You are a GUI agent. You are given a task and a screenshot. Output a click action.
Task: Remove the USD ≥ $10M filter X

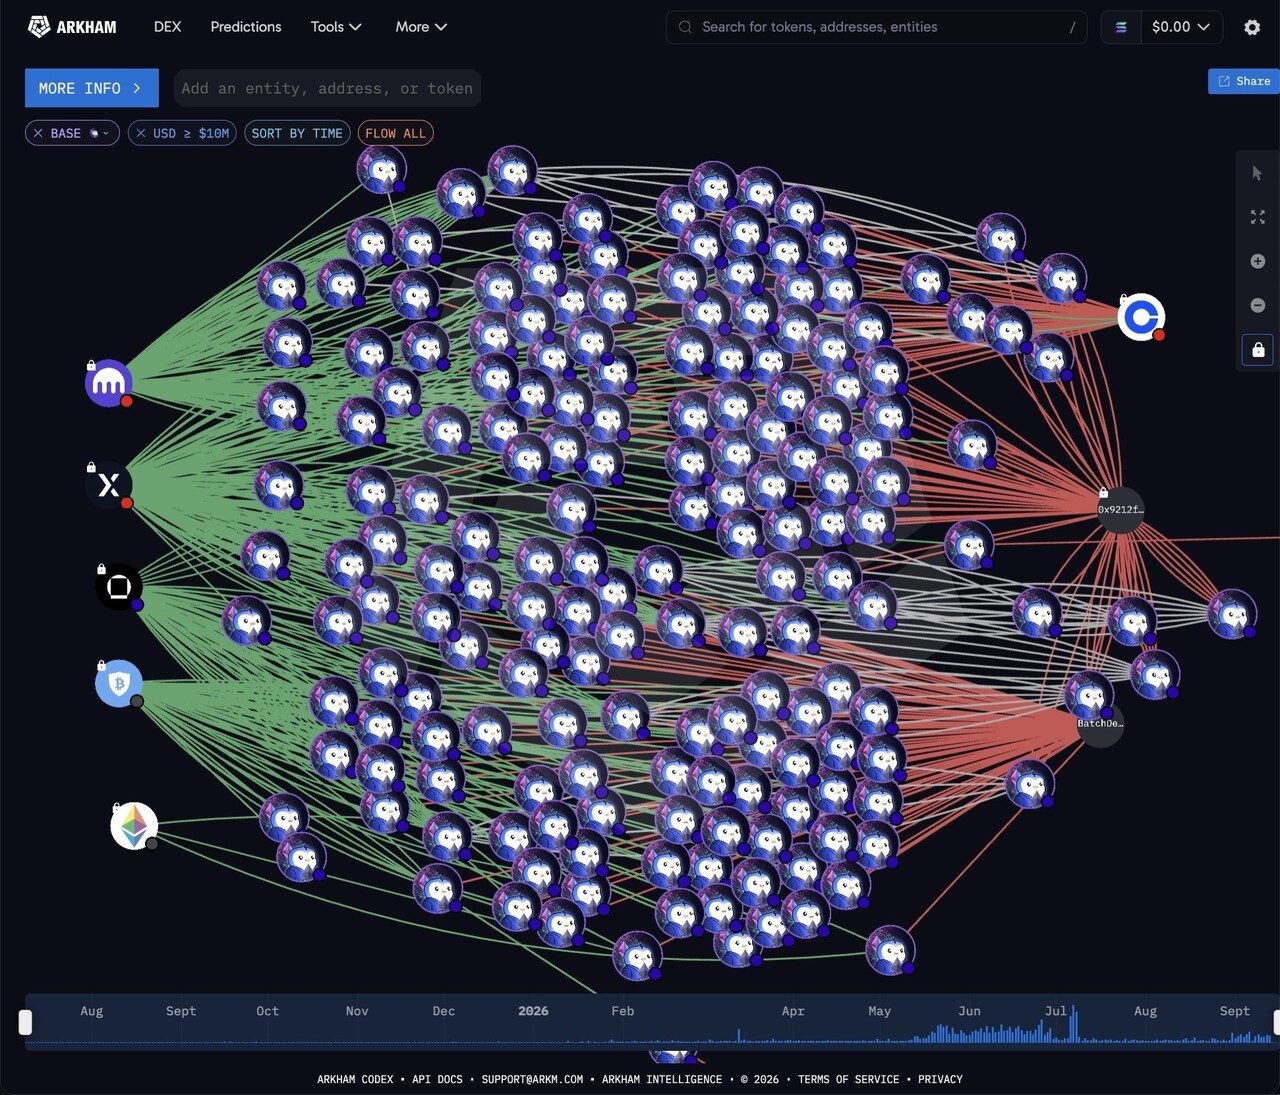coord(141,133)
